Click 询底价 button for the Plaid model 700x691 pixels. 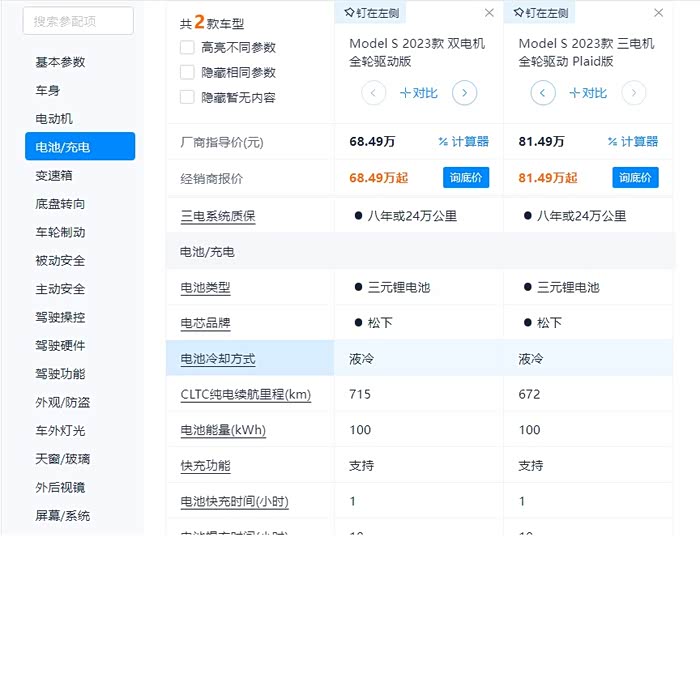635,178
